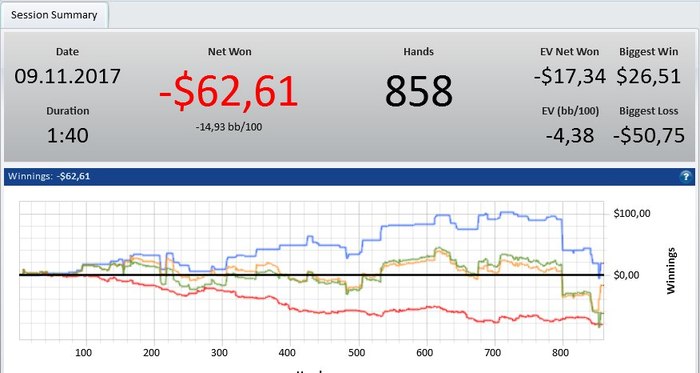Image resolution: width=700 pixels, height=373 pixels.
Task: Click the Winnings header bar label
Action: pos(49,176)
